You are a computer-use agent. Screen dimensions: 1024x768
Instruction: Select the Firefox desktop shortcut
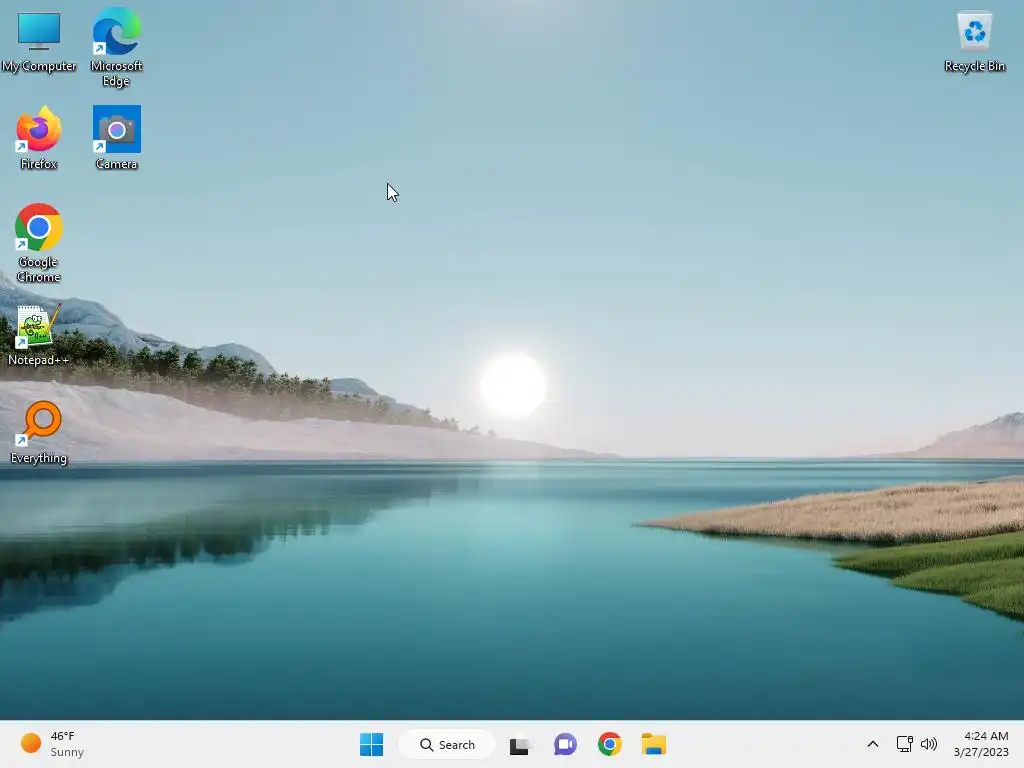pyautogui.click(x=39, y=138)
